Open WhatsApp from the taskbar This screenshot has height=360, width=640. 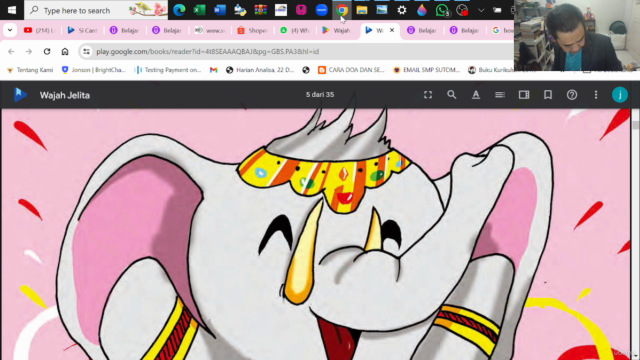(x=442, y=10)
